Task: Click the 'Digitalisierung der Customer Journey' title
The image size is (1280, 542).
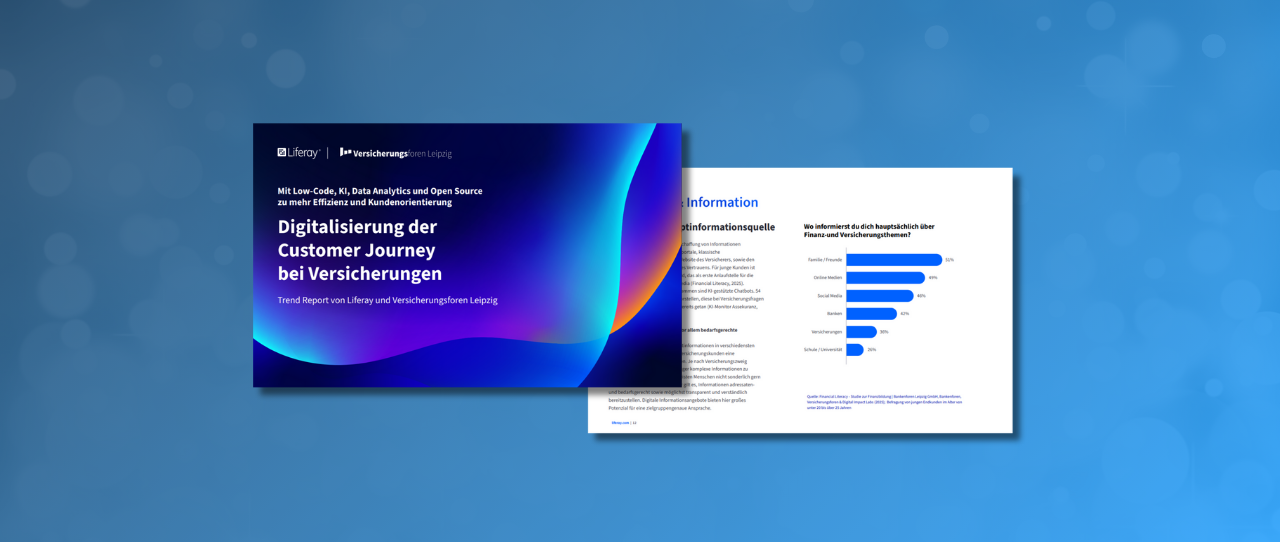Action: [x=360, y=250]
